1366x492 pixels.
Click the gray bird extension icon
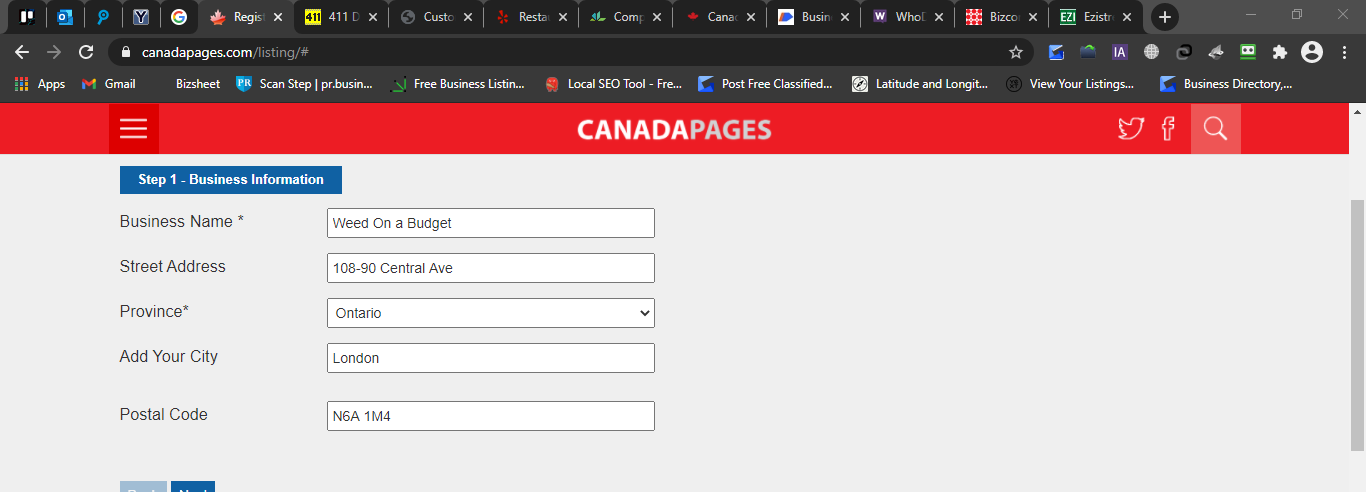click(1216, 52)
